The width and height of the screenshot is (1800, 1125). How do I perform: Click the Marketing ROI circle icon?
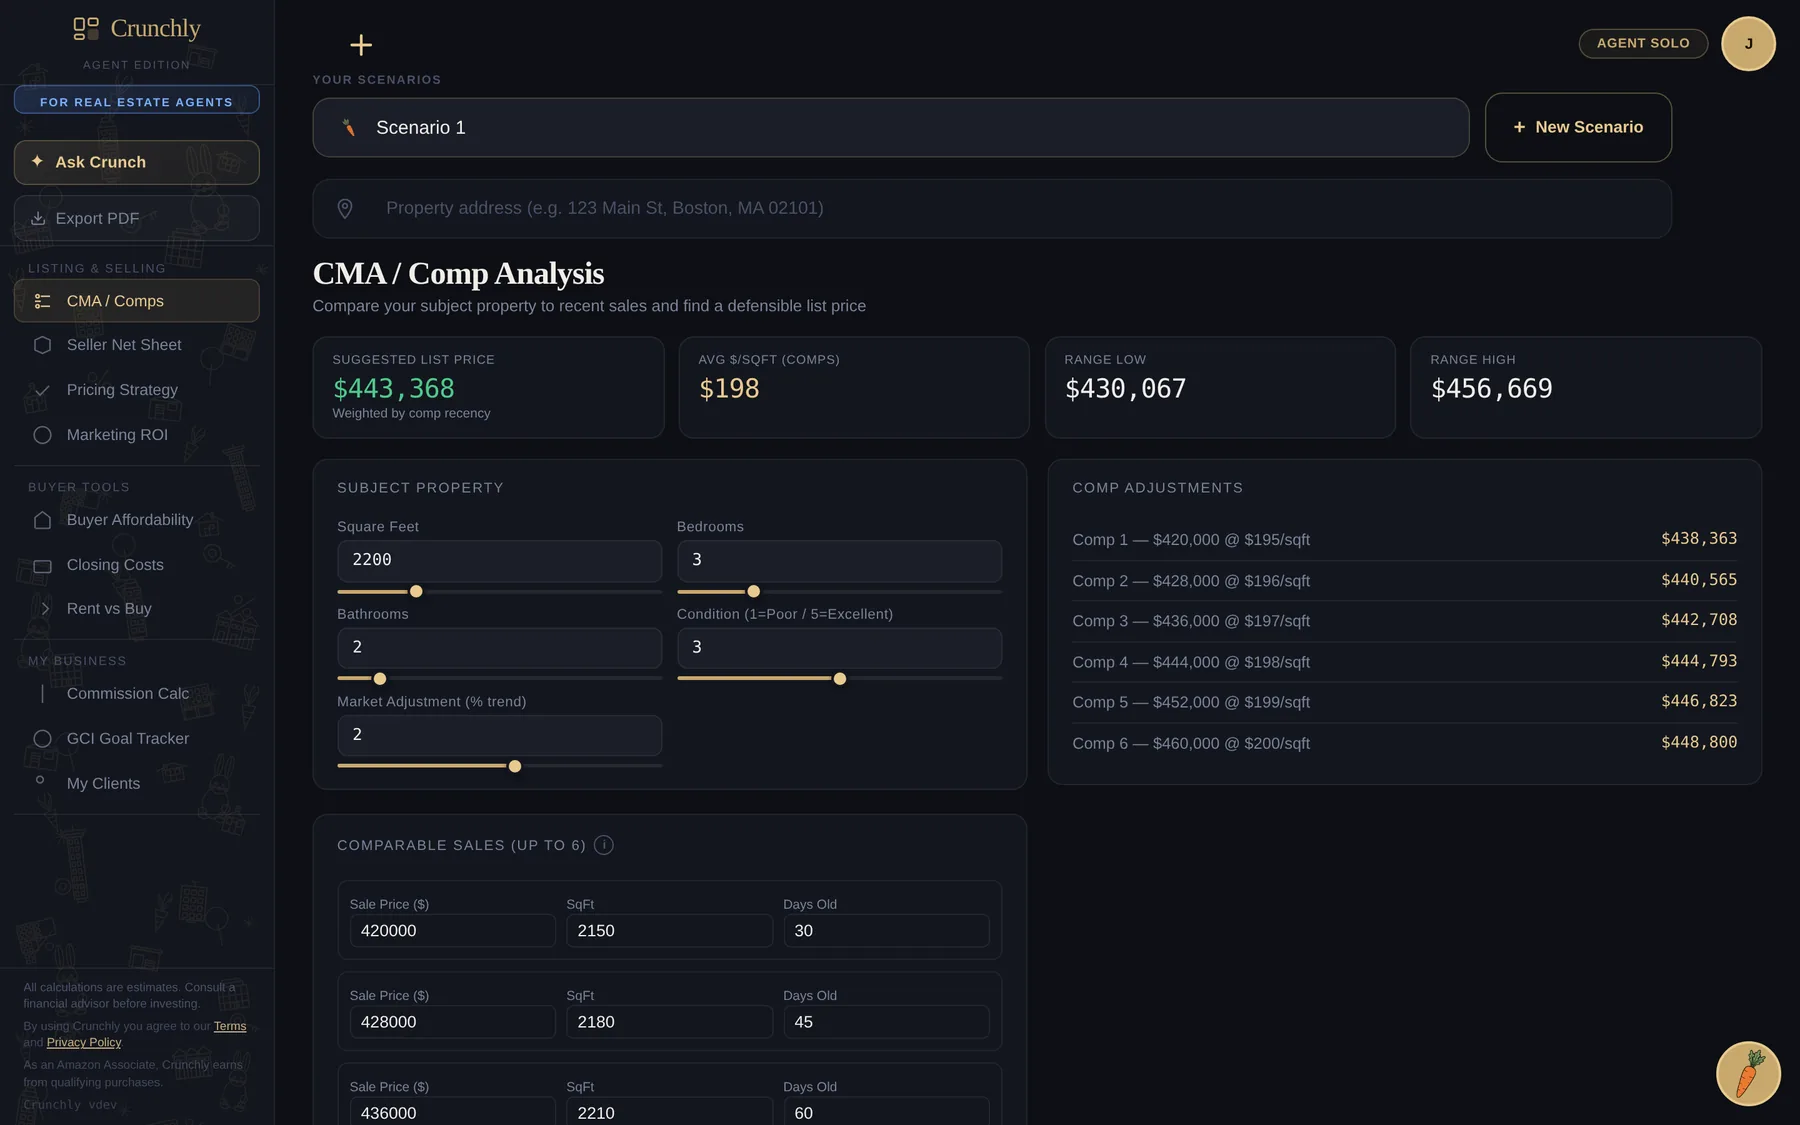pos(42,435)
